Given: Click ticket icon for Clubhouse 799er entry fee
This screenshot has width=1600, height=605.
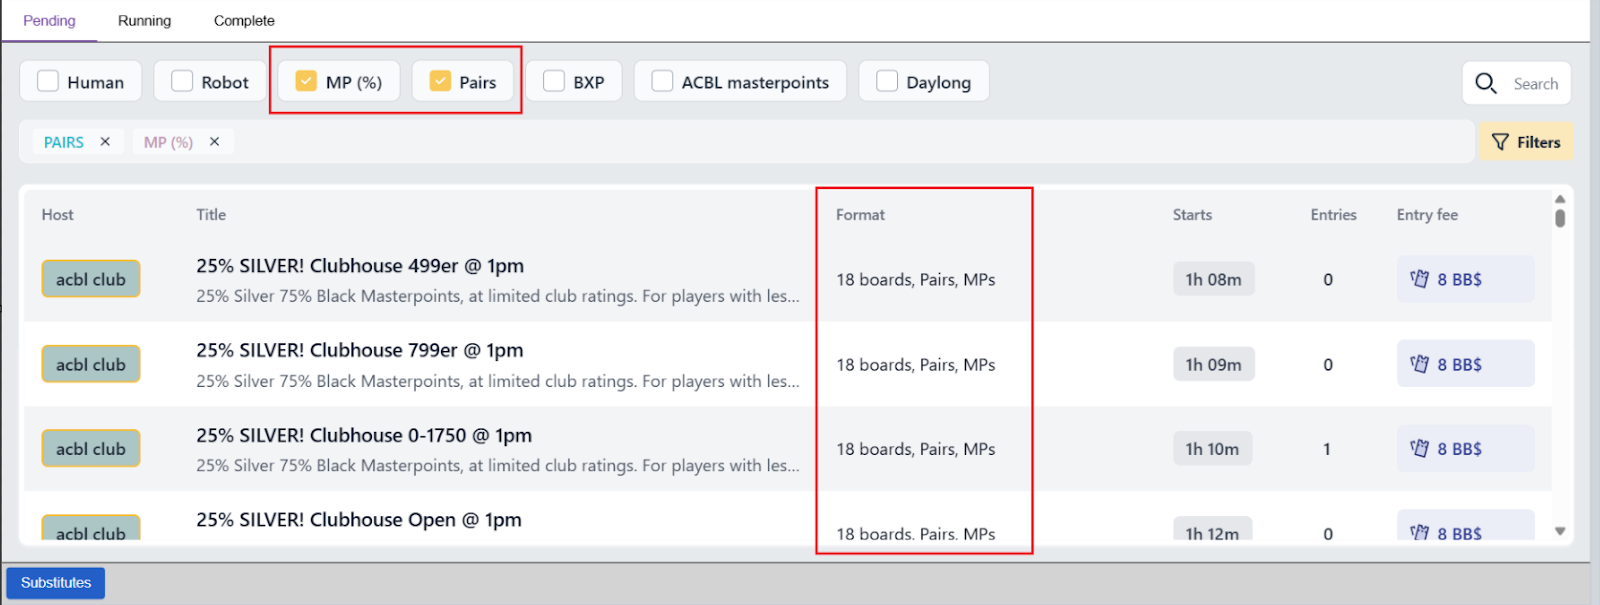Looking at the screenshot, I should [x=1419, y=364].
